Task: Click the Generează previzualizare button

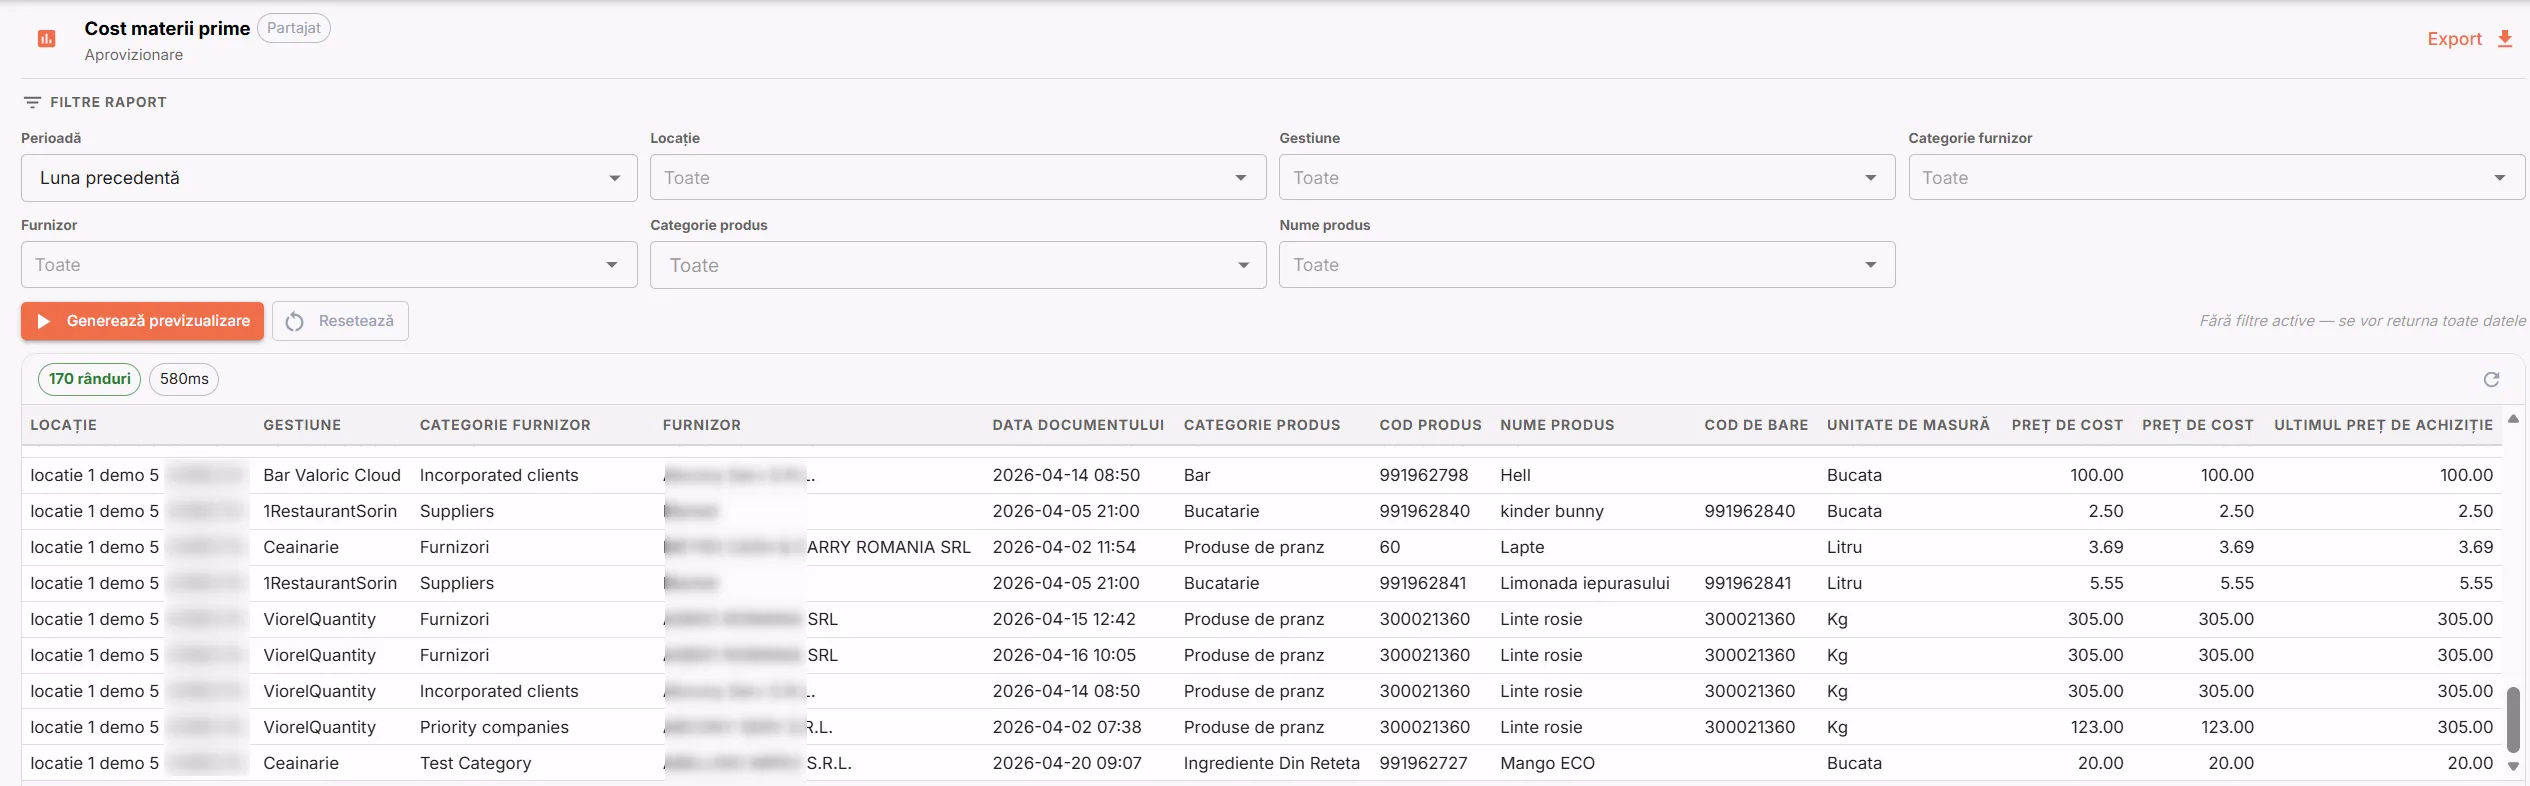Action: pyautogui.click(x=142, y=321)
